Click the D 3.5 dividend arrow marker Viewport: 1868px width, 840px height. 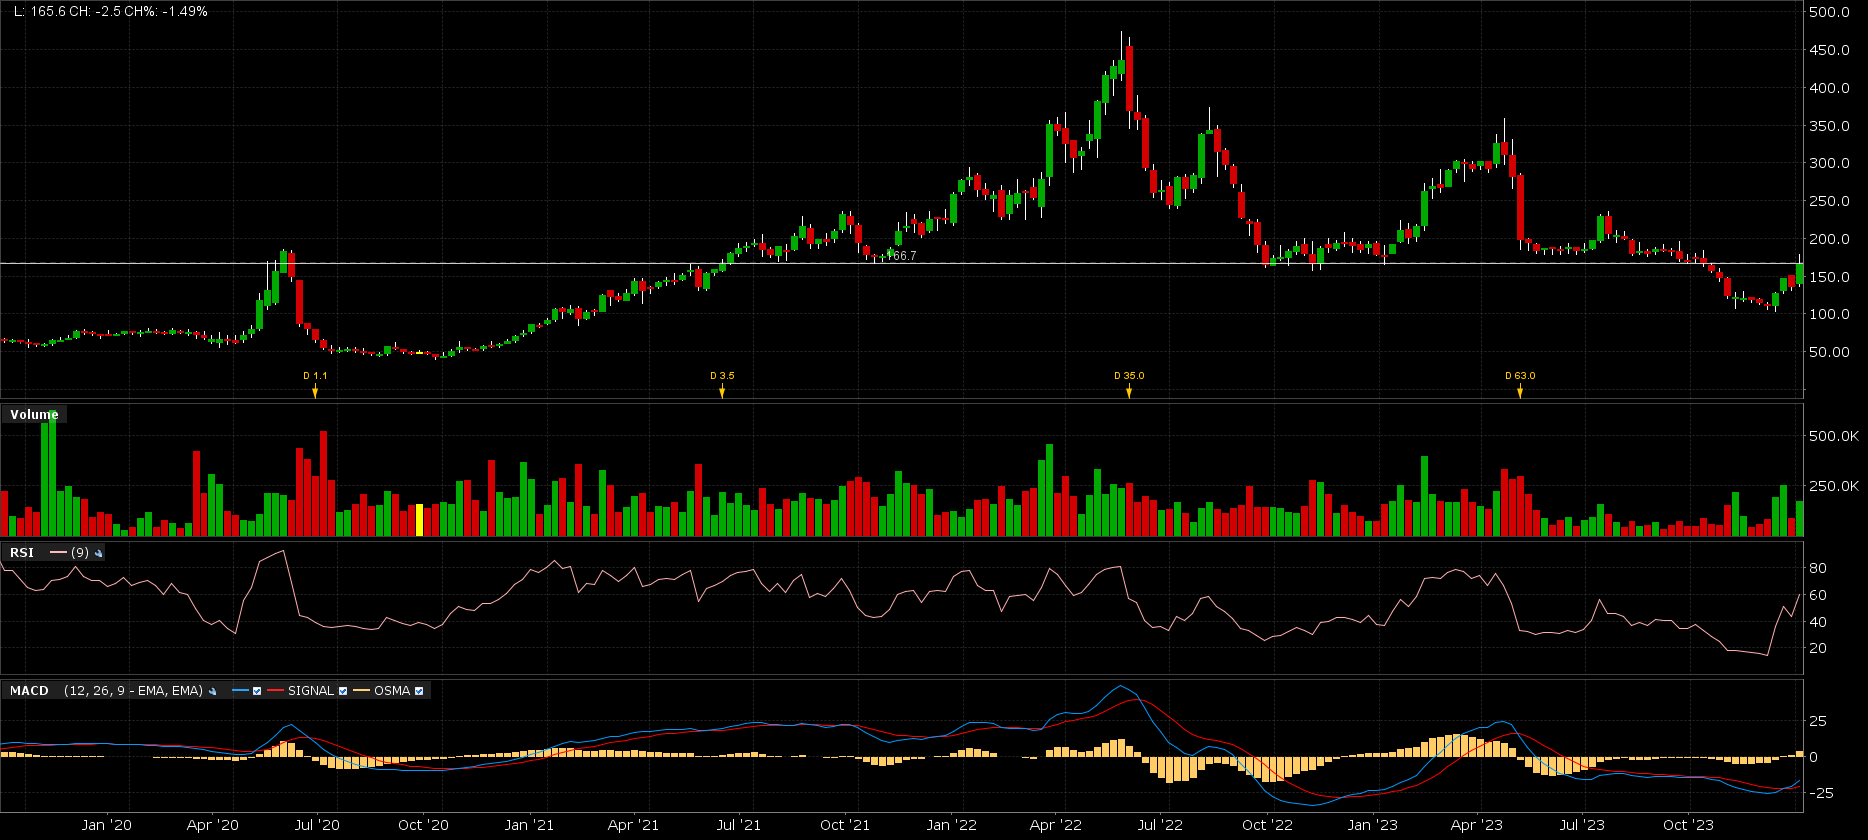722,391
